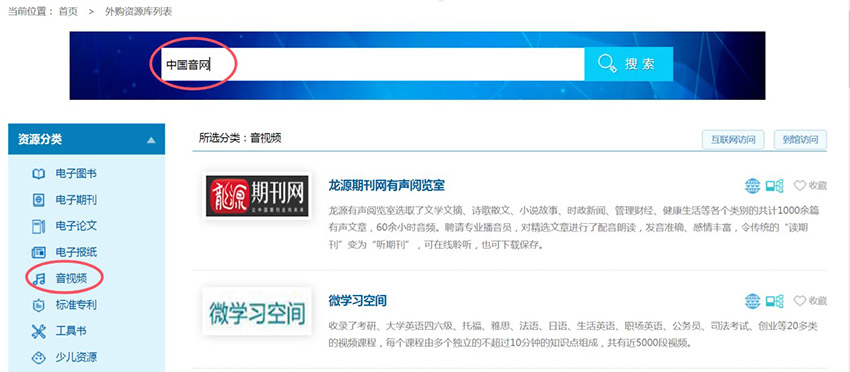Screen dimensions: 850x372
Task: Click the 标准专利 badge icon
Action: click(38, 305)
